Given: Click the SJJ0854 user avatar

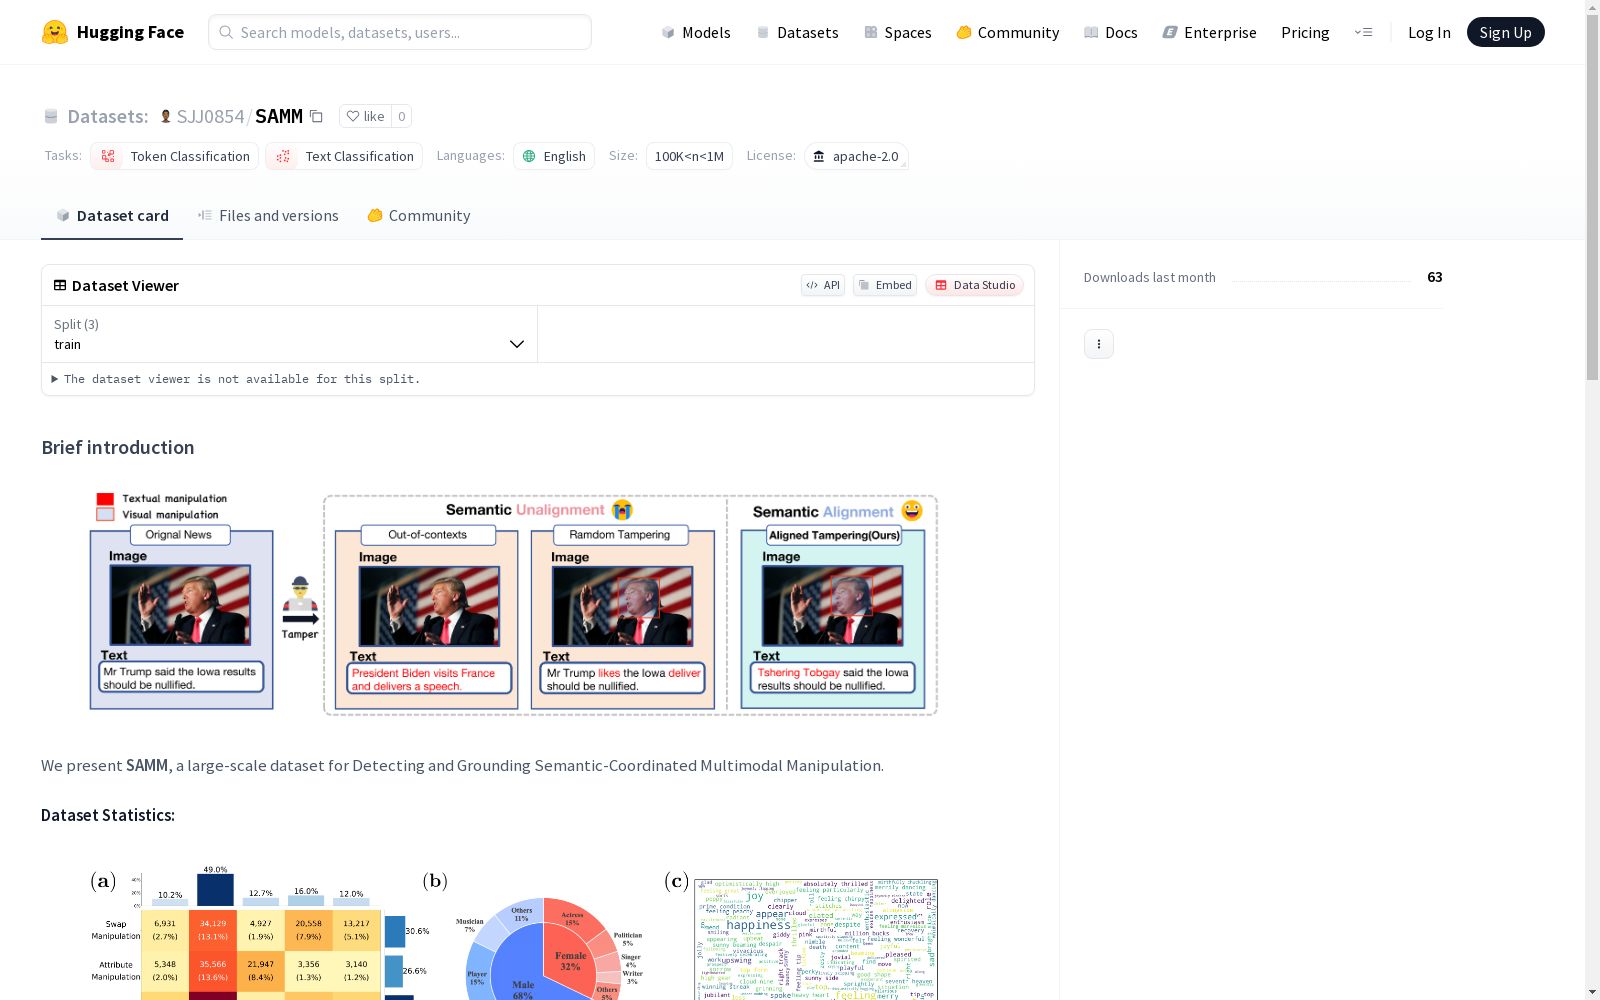Looking at the screenshot, I should coord(166,116).
